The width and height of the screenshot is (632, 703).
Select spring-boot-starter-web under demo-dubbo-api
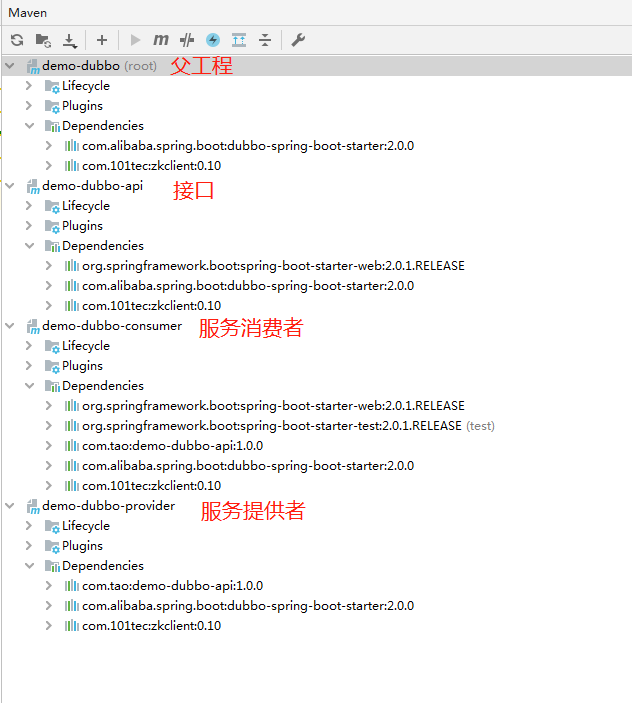[273, 266]
